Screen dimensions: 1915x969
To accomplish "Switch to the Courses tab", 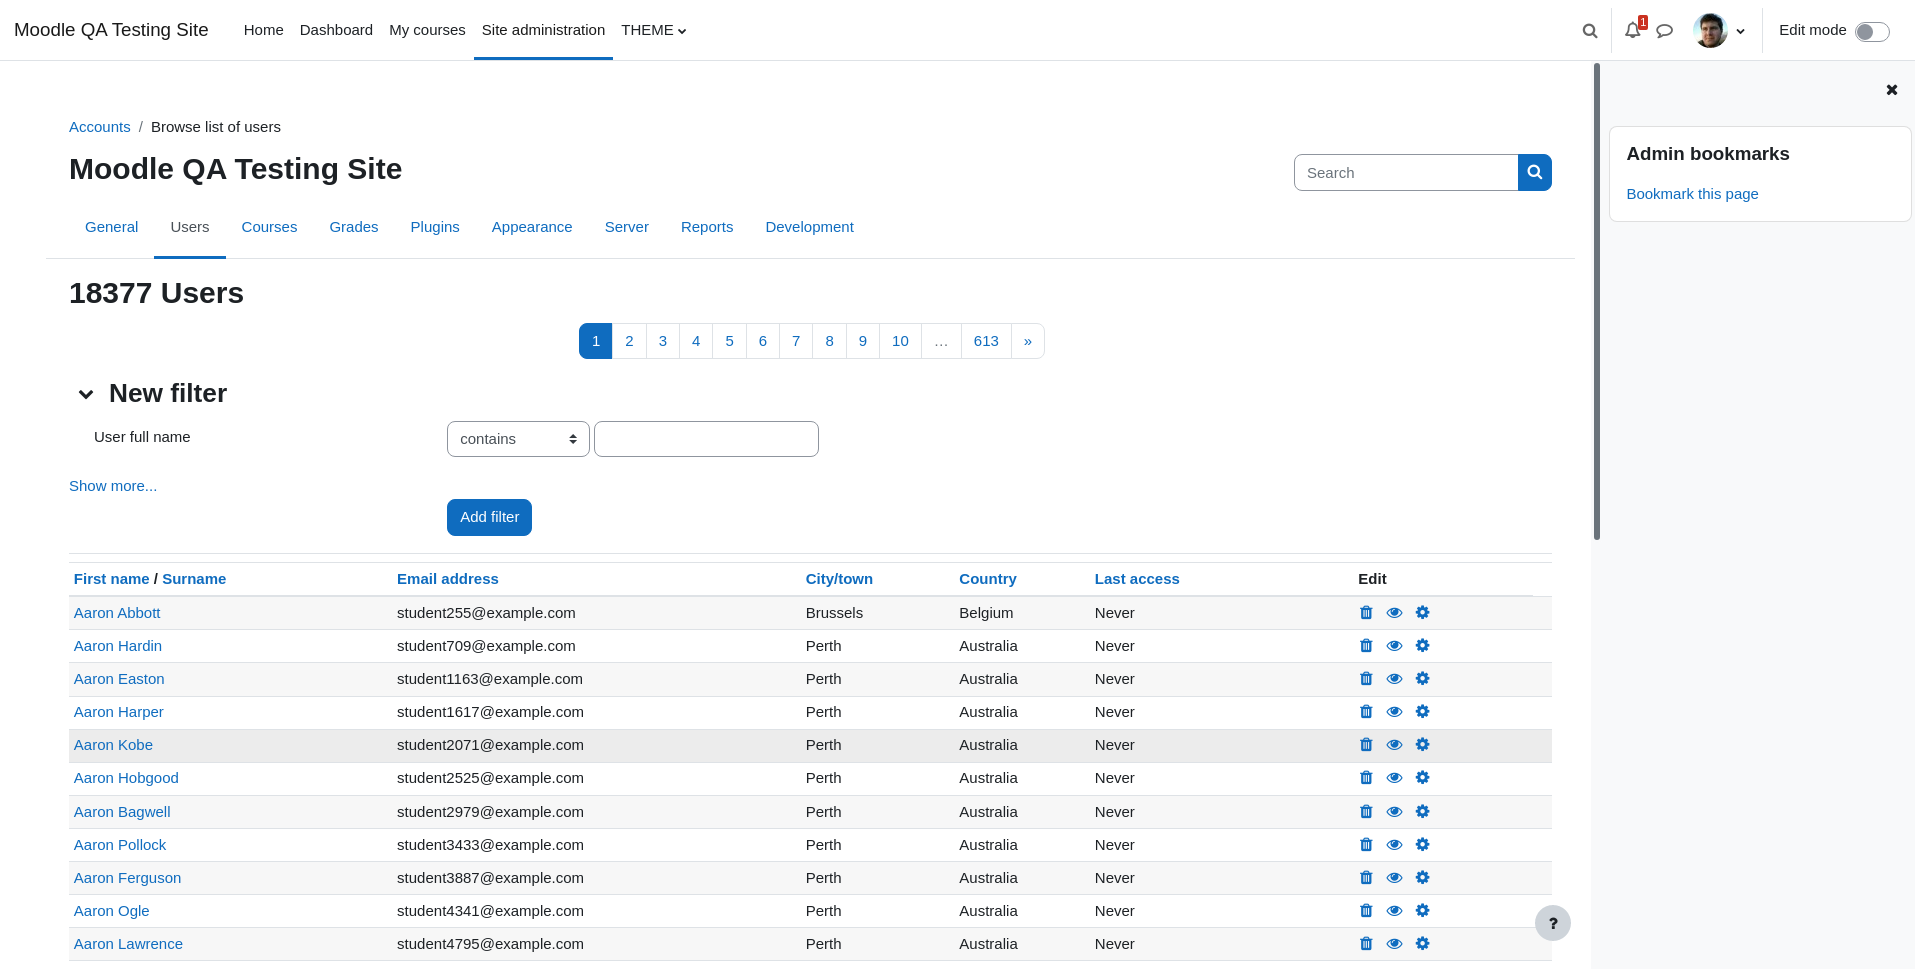I will 269,227.
